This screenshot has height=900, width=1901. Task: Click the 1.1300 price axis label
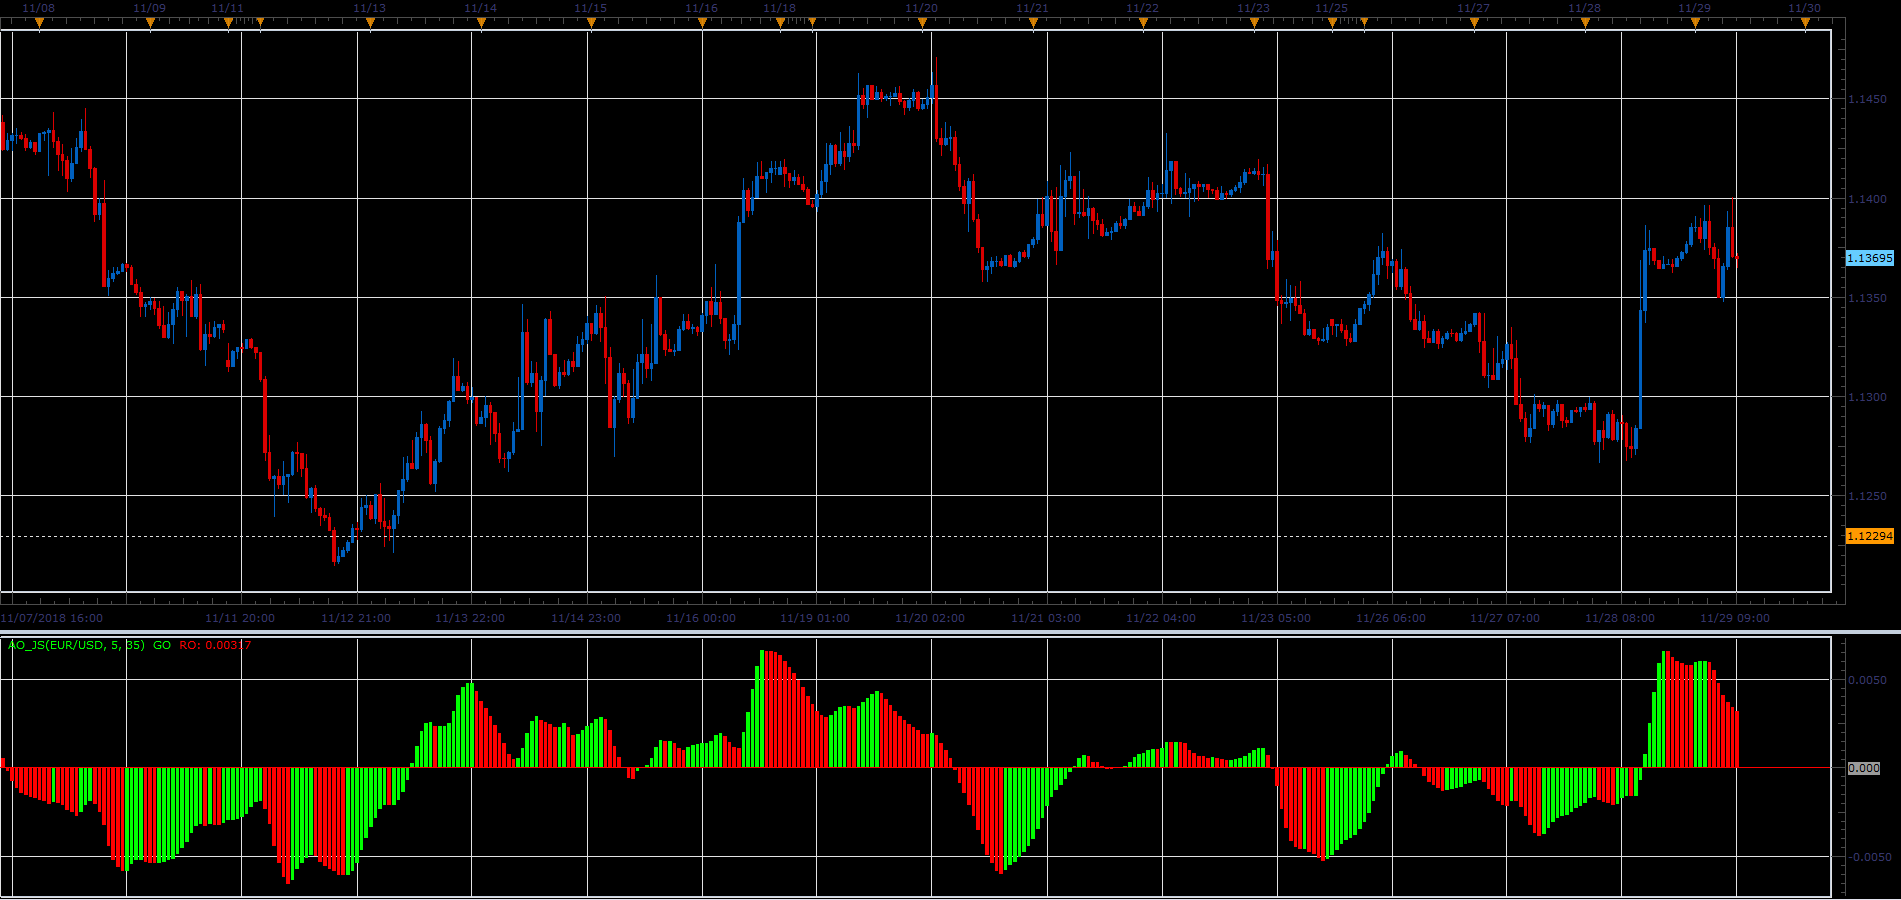click(1868, 397)
